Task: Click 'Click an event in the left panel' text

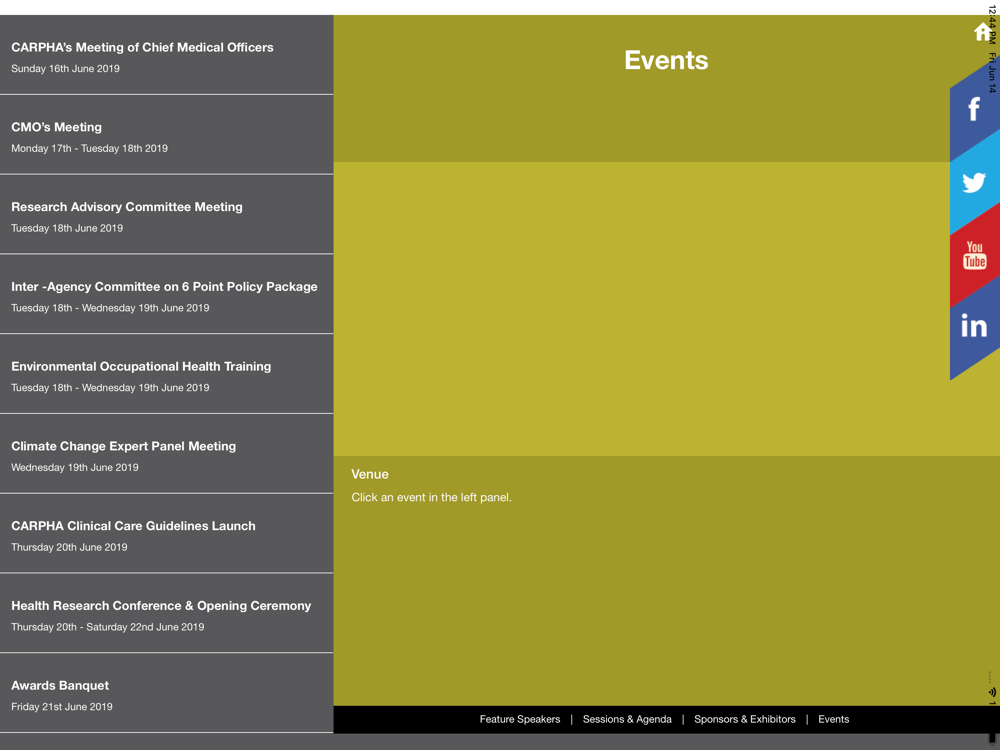Action: click(431, 497)
